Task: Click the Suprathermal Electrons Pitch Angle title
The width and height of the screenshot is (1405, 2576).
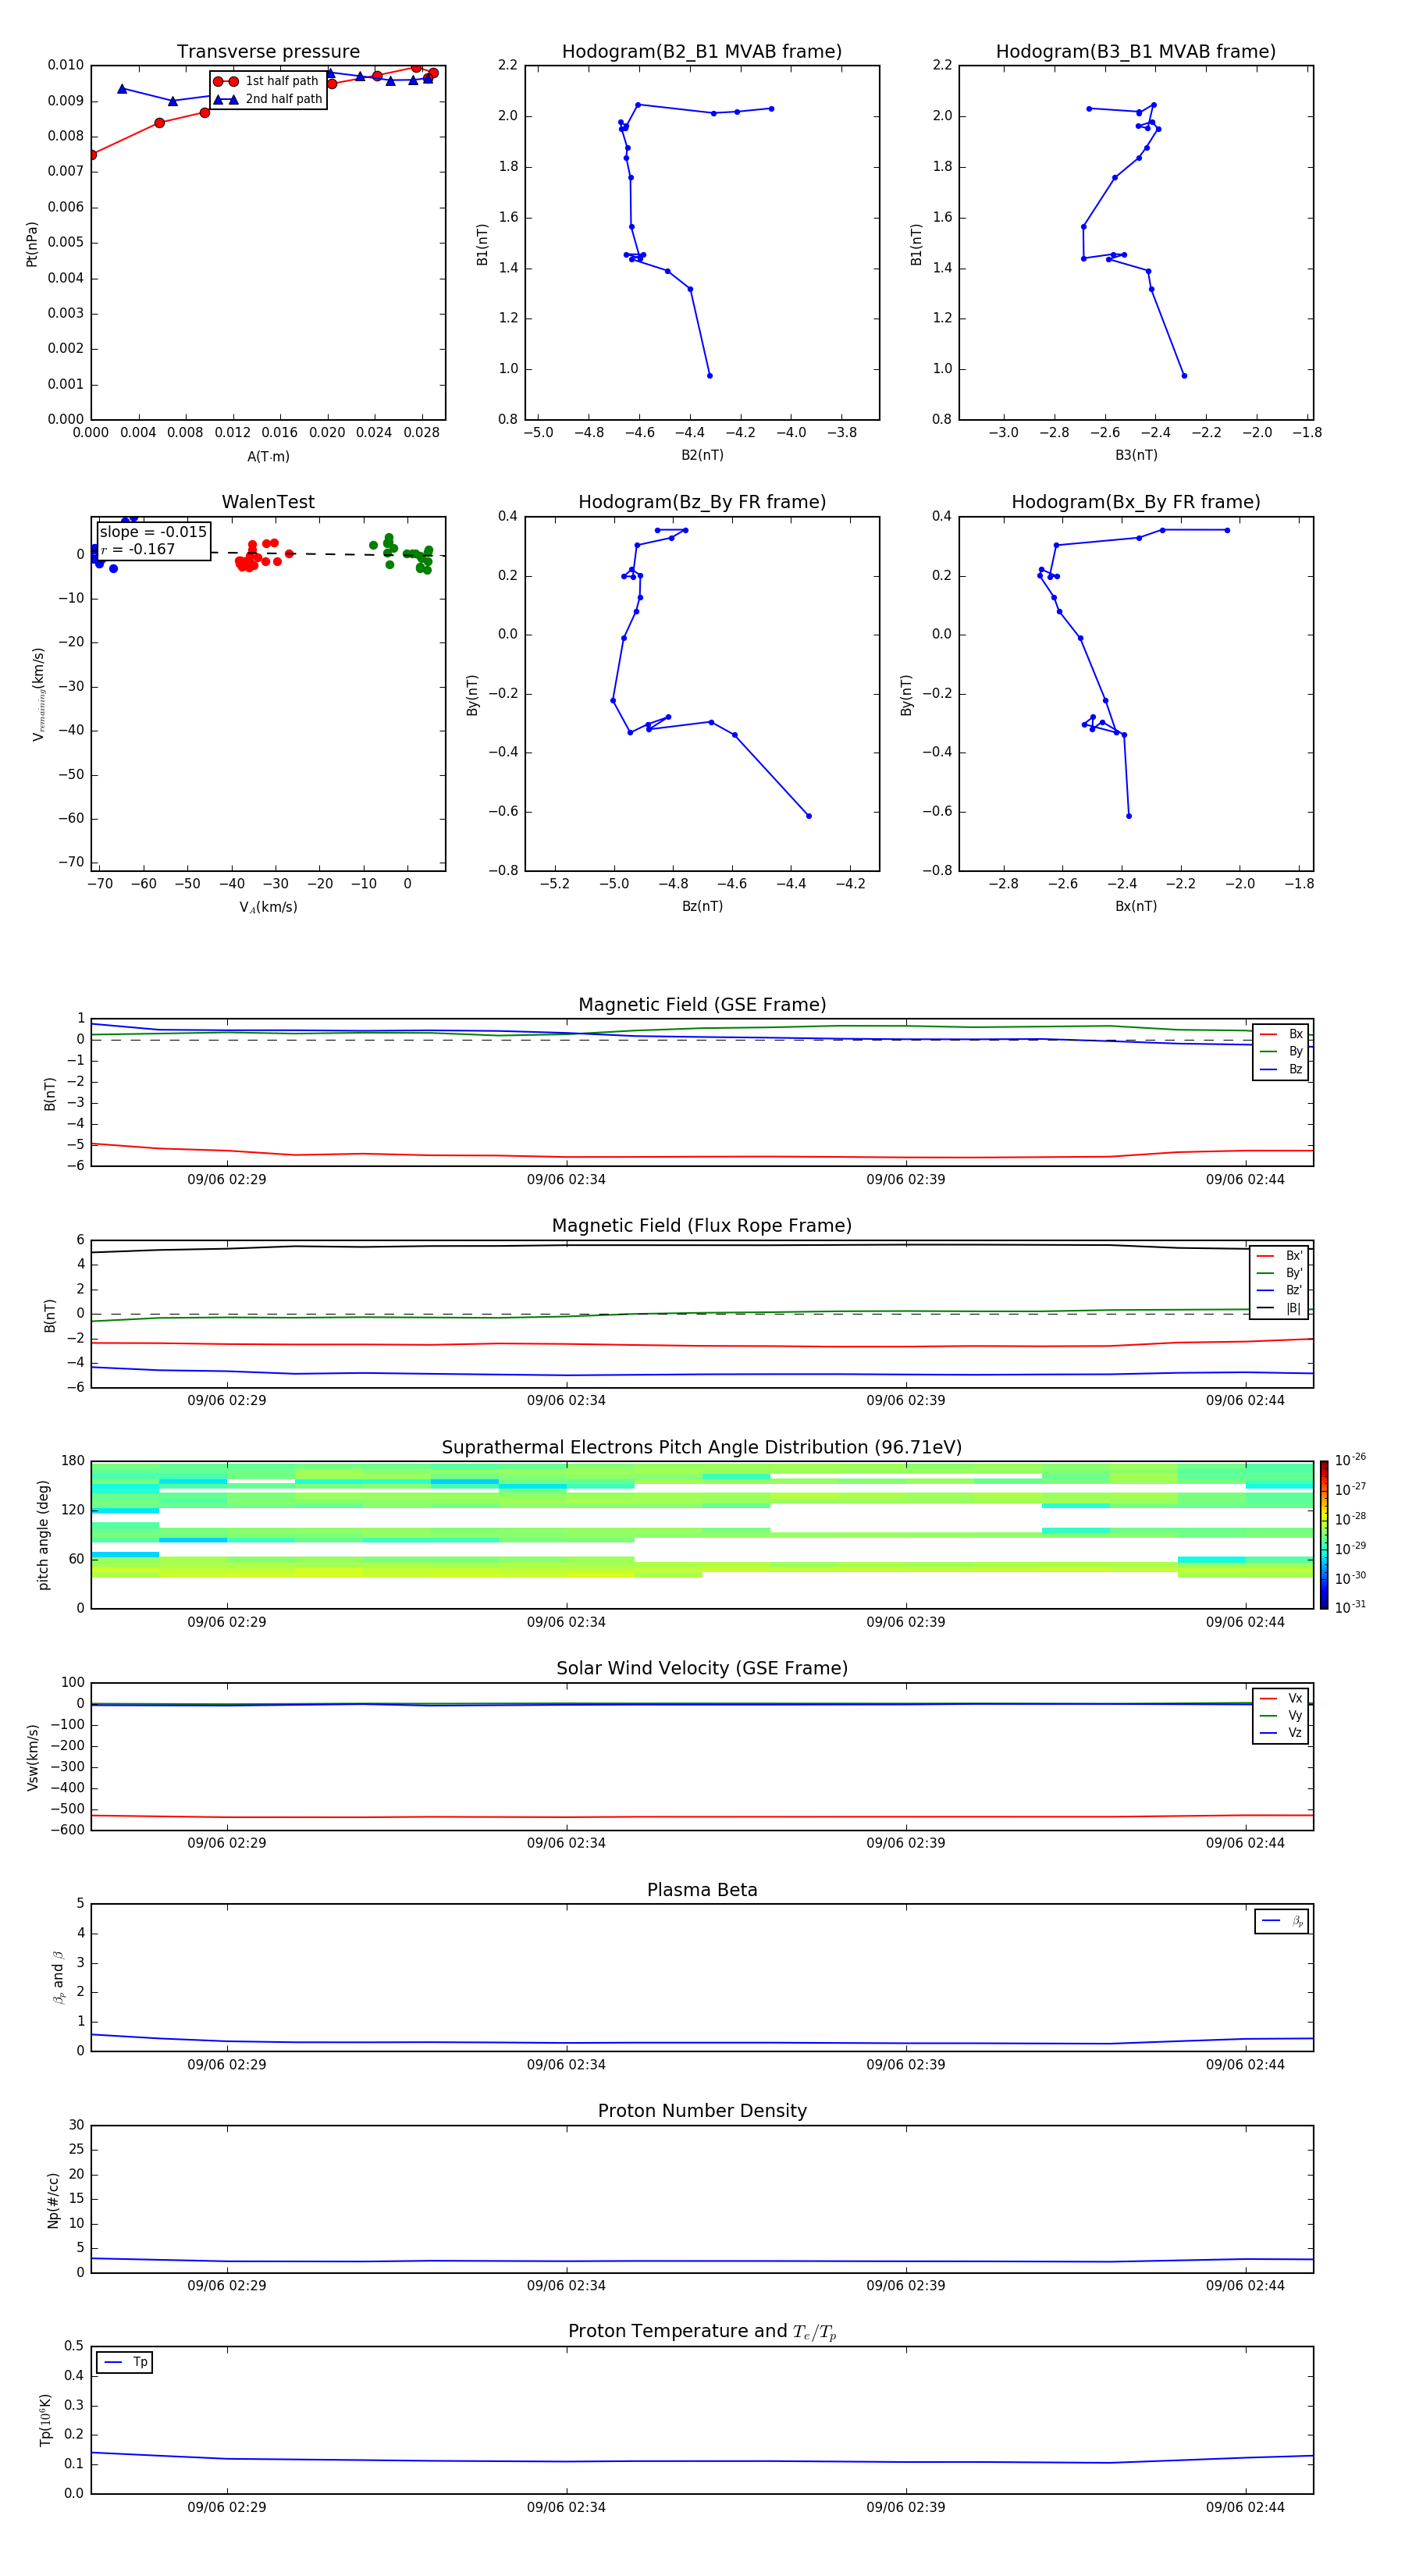Action: point(702,1448)
